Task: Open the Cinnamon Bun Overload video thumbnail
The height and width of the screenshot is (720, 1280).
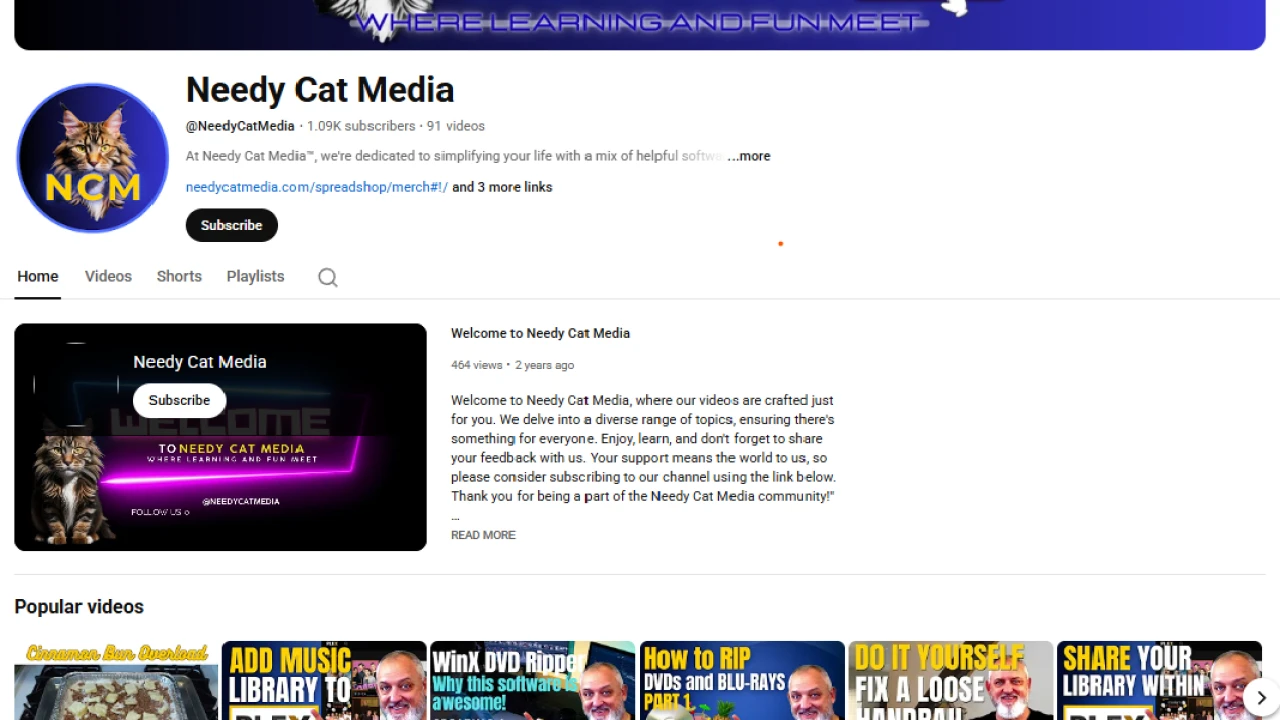Action: coord(116,681)
